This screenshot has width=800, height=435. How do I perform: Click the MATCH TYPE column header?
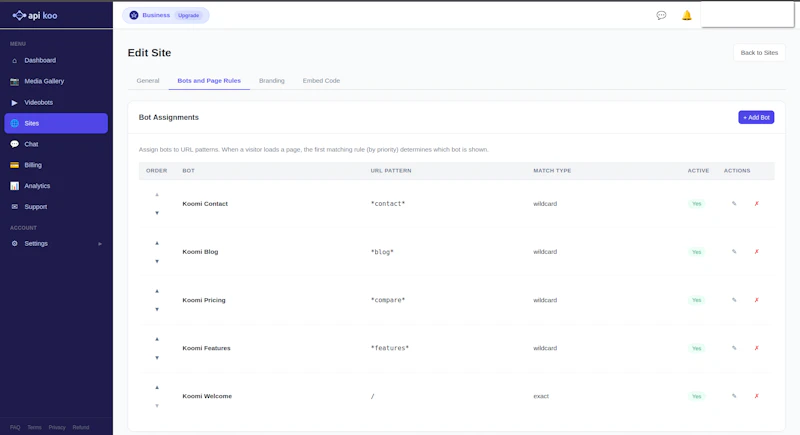point(552,171)
